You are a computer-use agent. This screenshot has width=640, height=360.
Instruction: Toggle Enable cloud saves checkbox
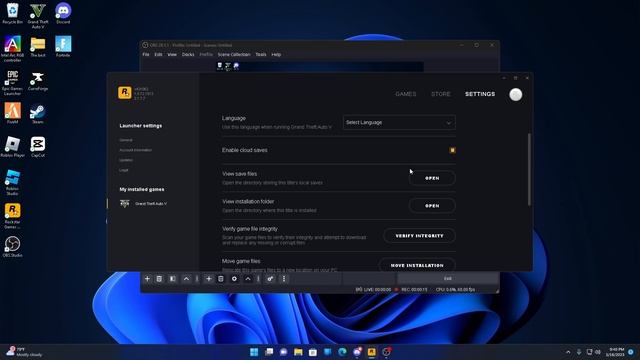pos(452,150)
